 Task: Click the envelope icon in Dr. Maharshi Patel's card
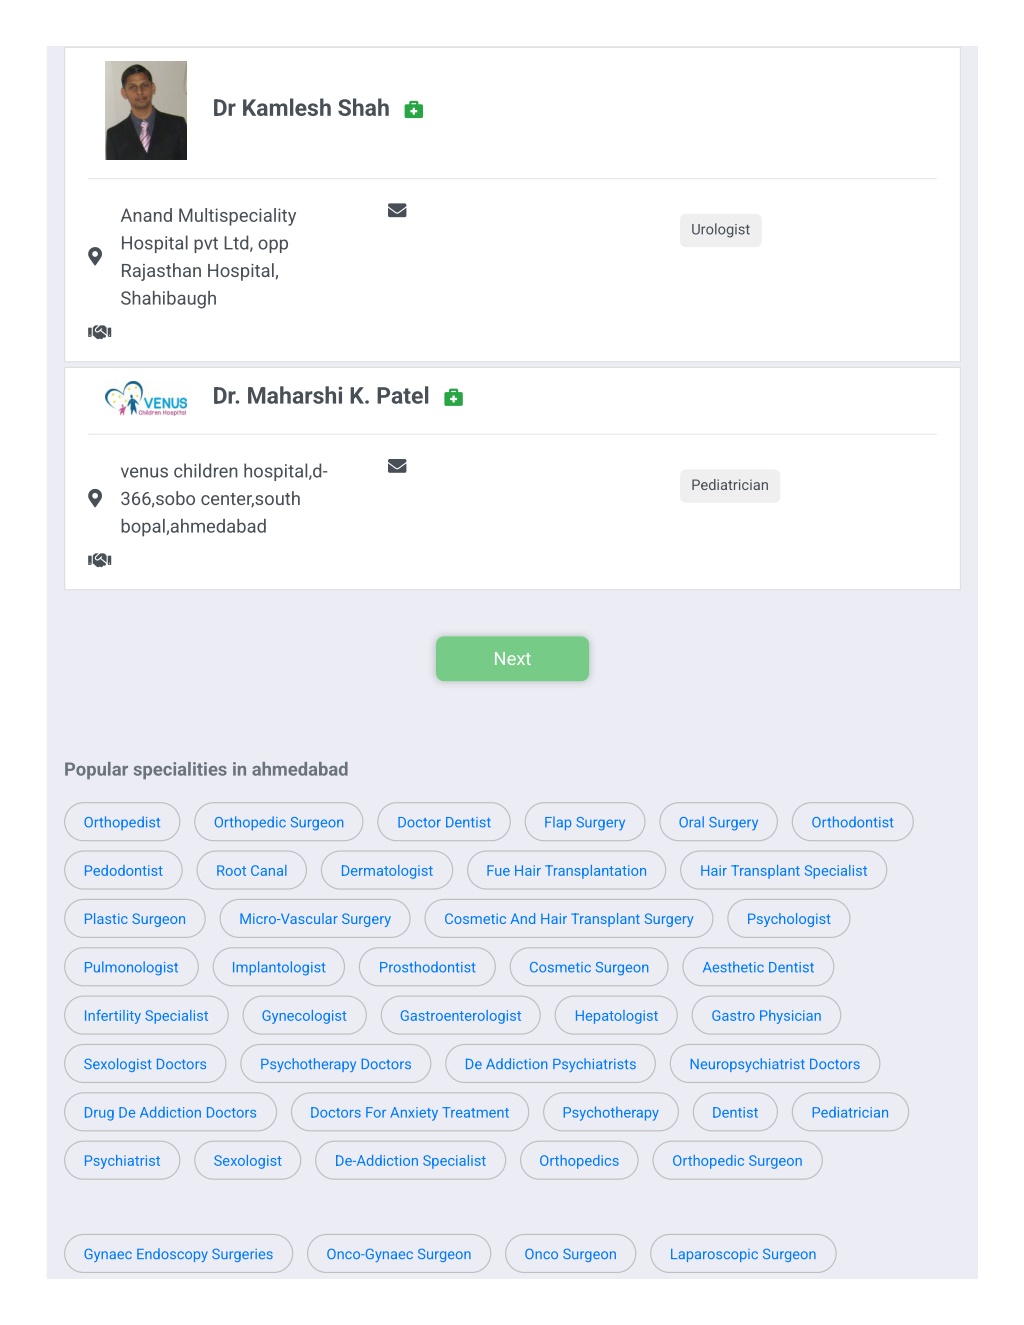(x=397, y=466)
